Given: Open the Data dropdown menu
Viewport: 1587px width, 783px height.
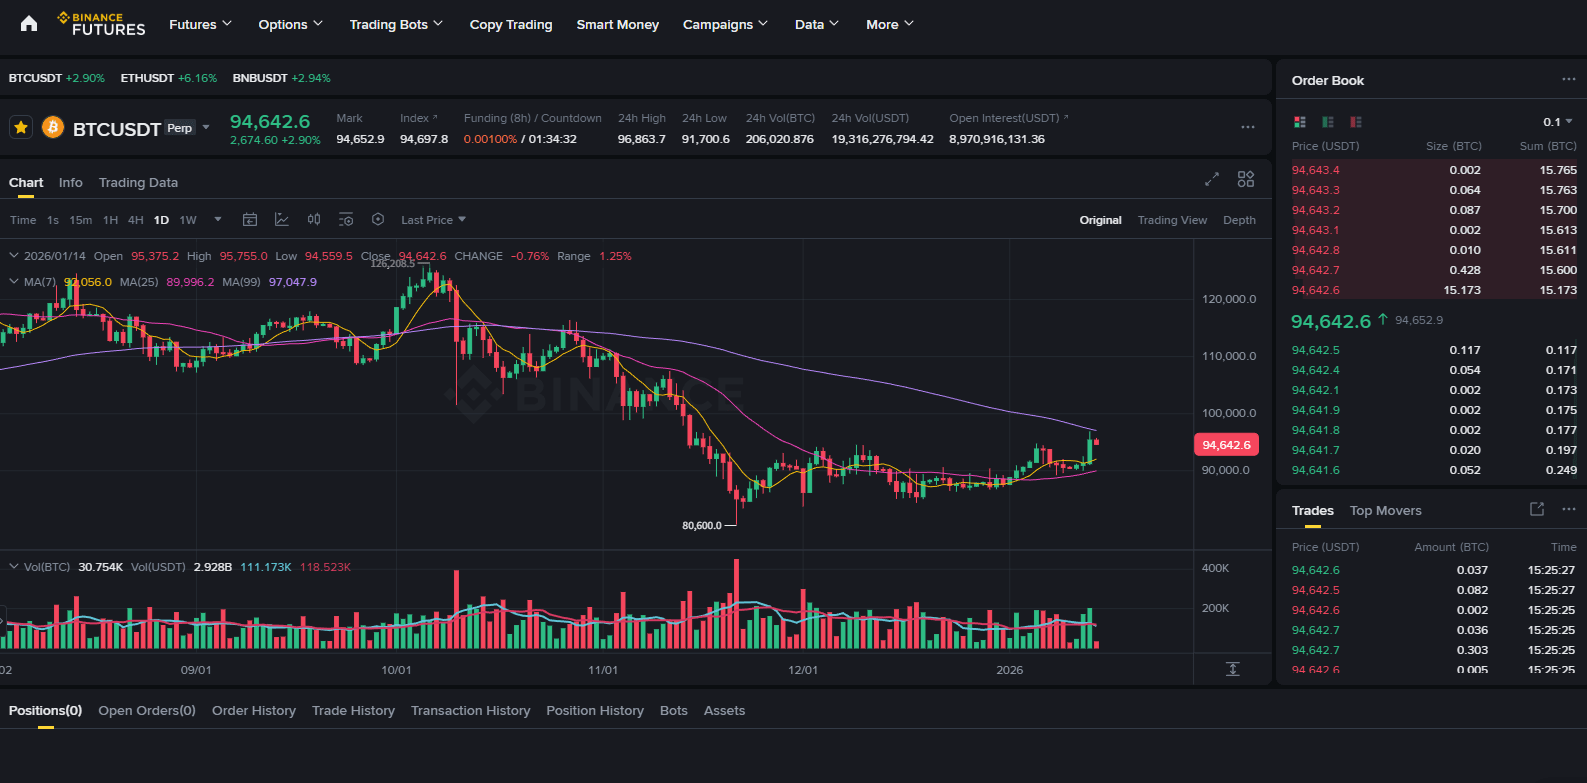Looking at the screenshot, I should (817, 24).
